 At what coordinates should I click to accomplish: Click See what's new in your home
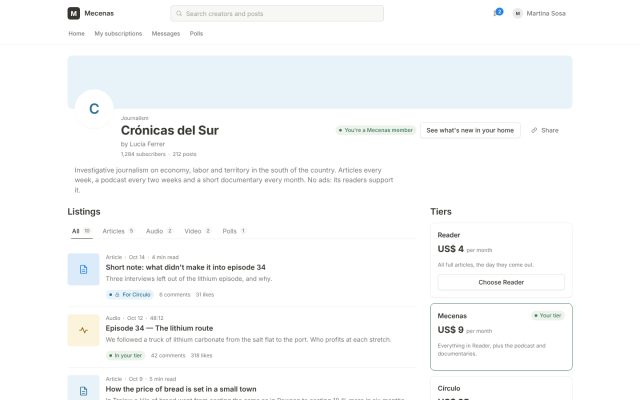[x=470, y=131]
